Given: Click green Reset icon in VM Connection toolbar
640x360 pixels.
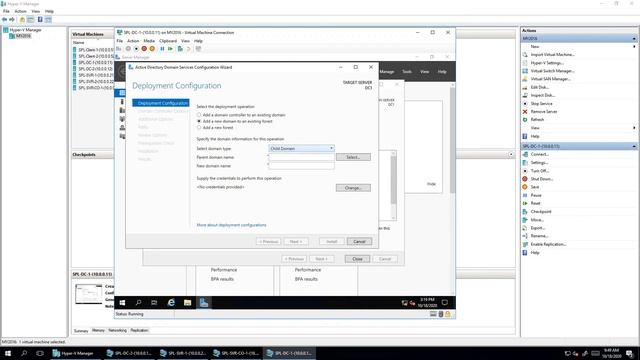Looking at the screenshot, I should tap(170, 49).
